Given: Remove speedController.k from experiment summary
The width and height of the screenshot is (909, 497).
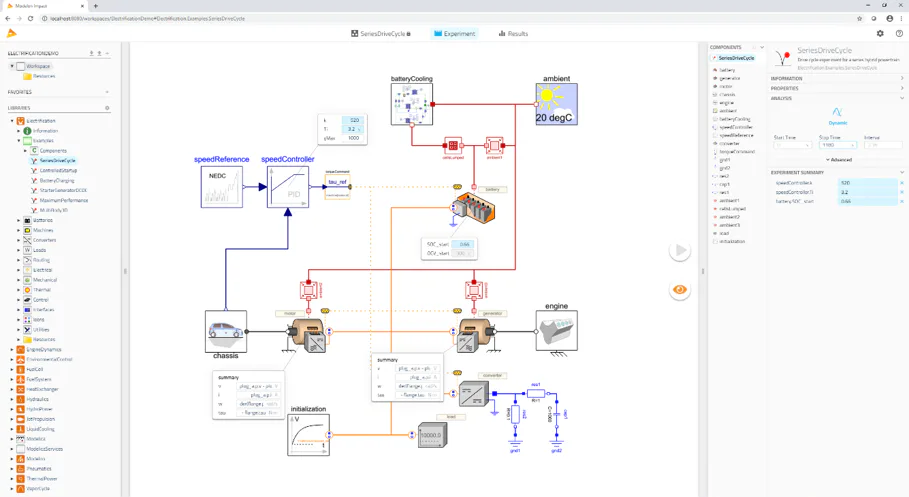Looking at the screenshot, I should [902, 183].
